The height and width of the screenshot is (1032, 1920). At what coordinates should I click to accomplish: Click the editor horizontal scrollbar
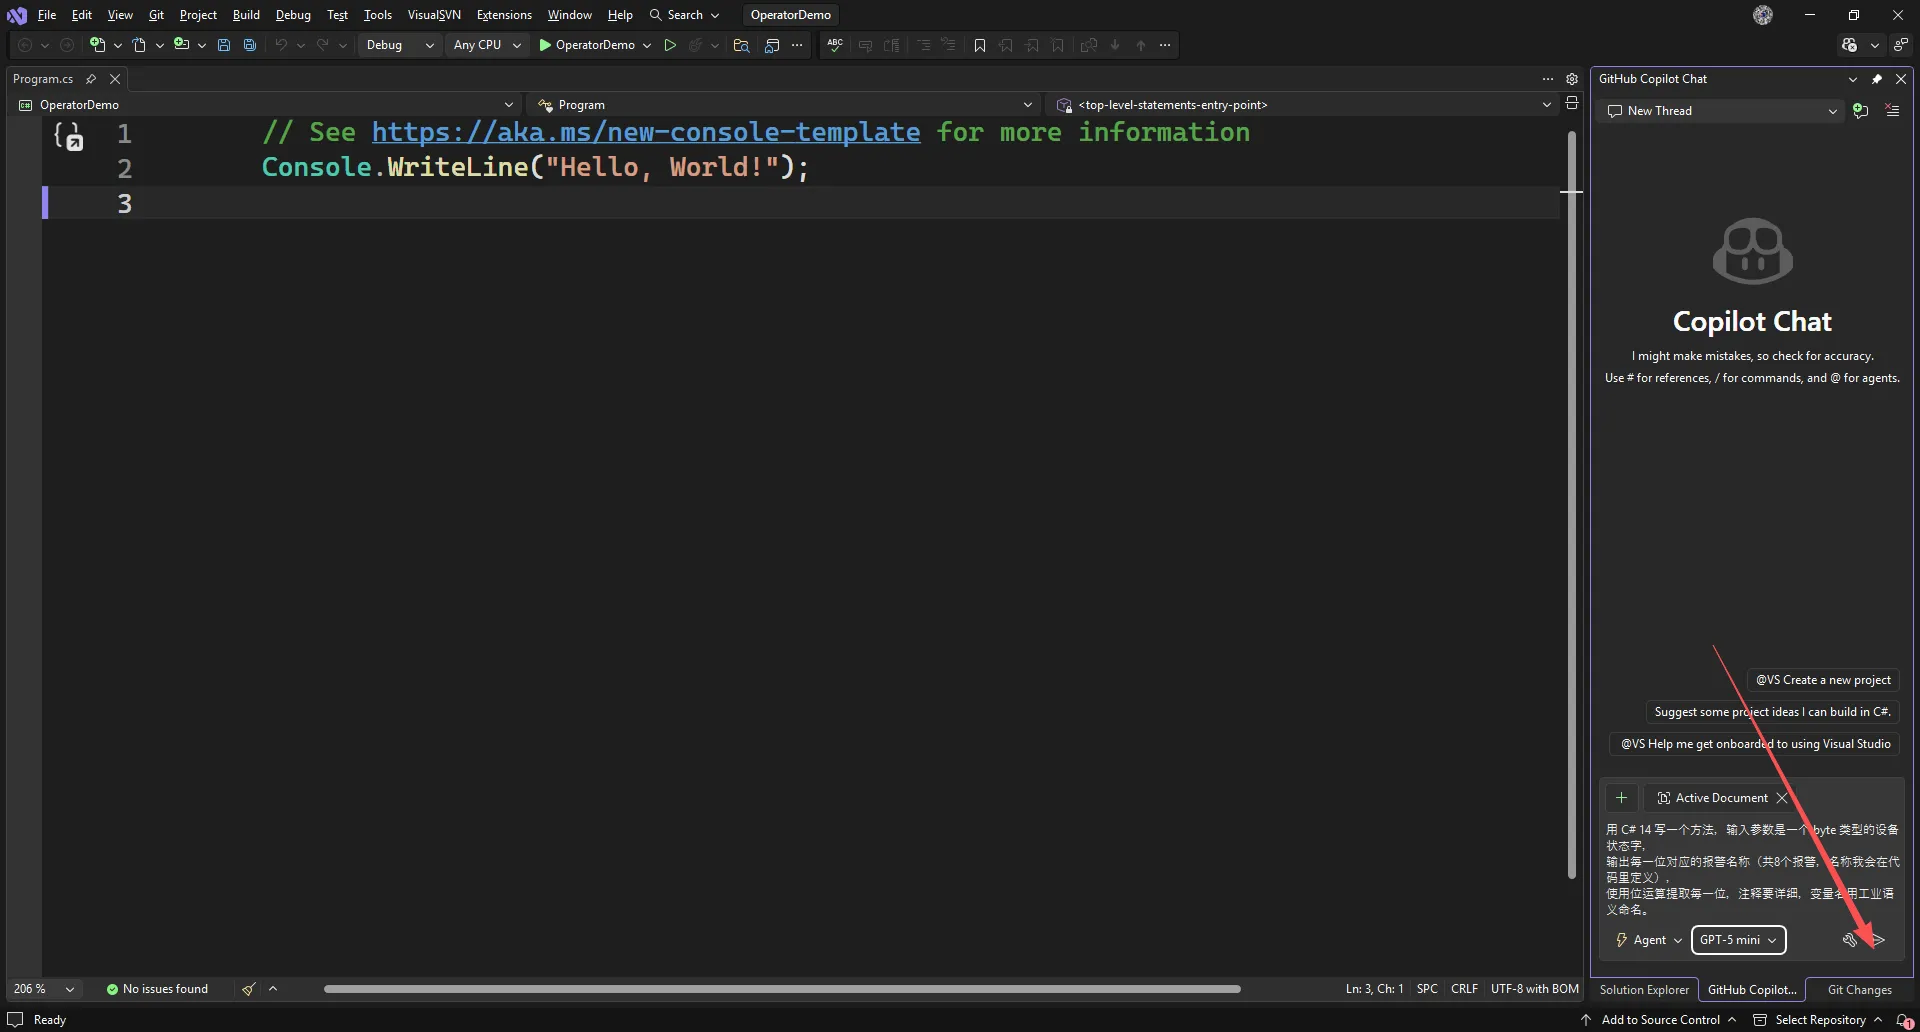782,989
